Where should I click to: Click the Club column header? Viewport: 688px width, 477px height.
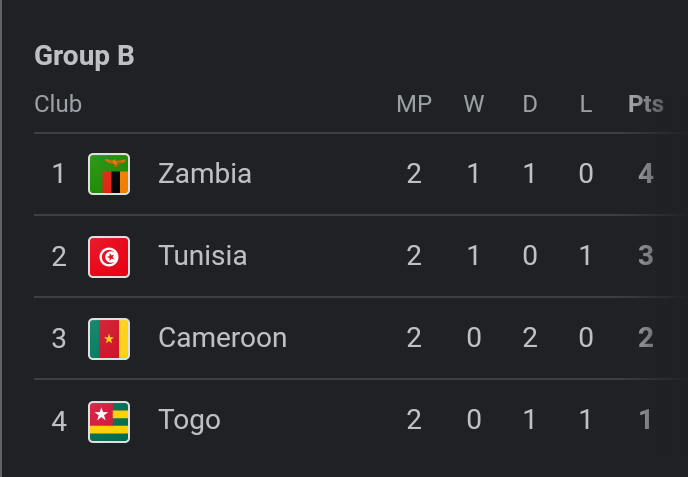click(x=58, y=104)
